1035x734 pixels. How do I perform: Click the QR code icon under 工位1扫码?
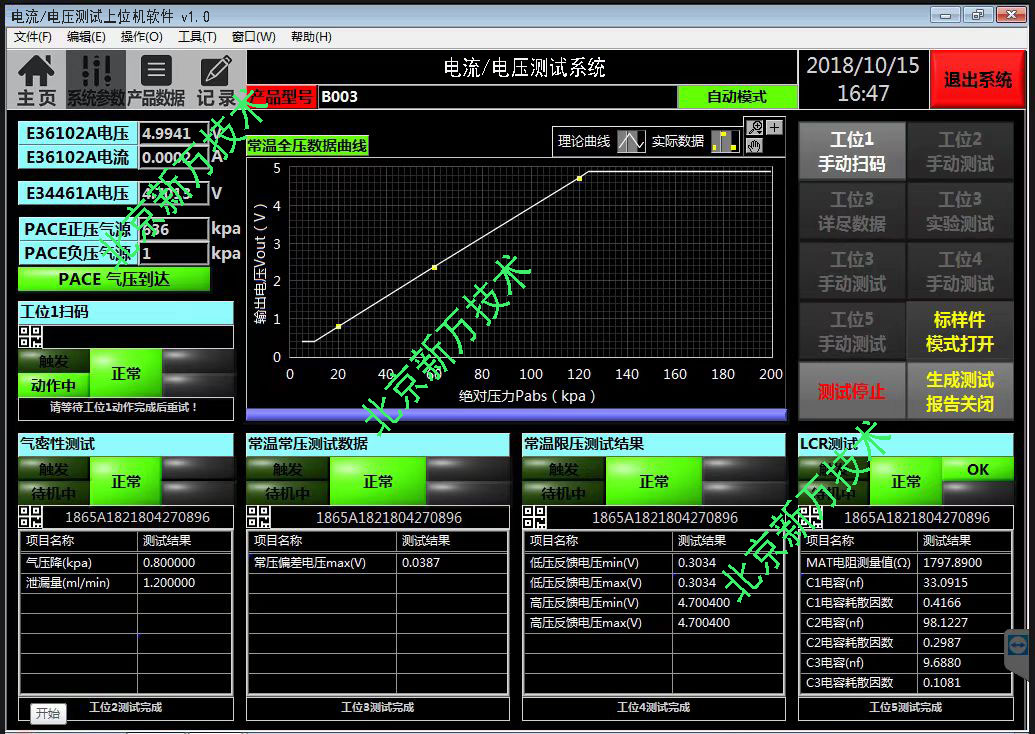[30, 337]
